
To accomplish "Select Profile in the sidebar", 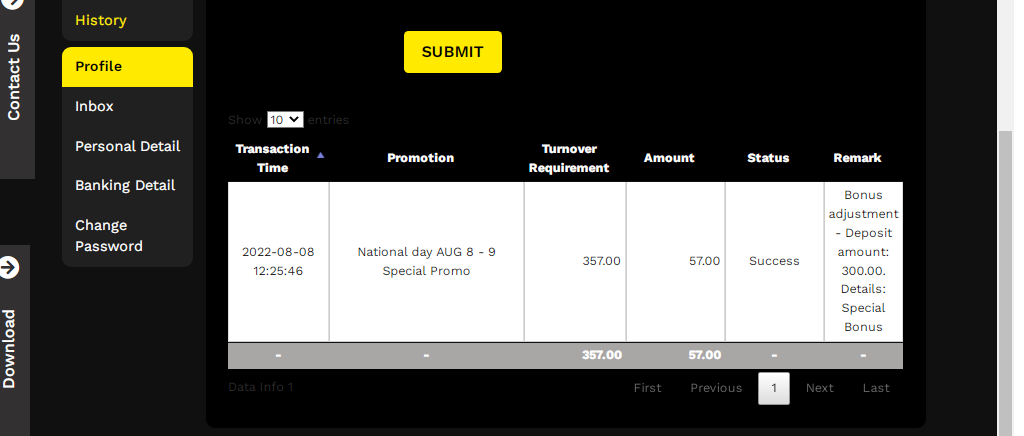I will (x=99, y=66).
